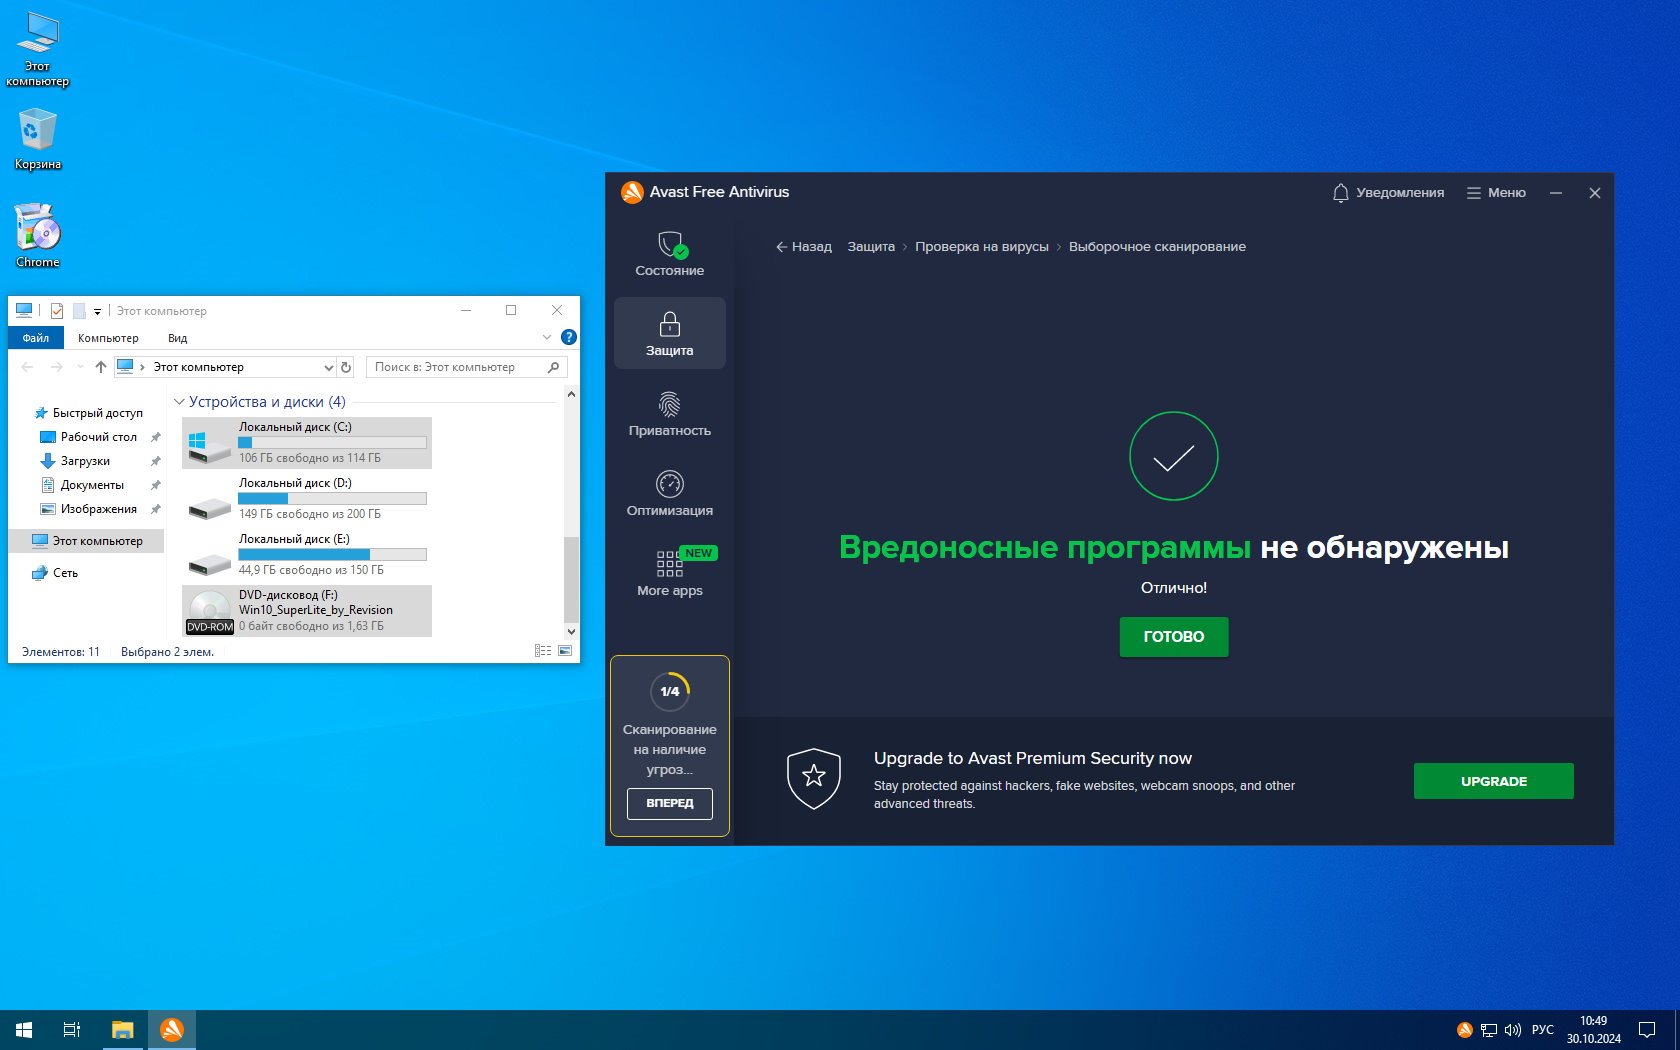Open More apps grid in Avast sidebar
1680x1050 pixels.
coord(669,573)
